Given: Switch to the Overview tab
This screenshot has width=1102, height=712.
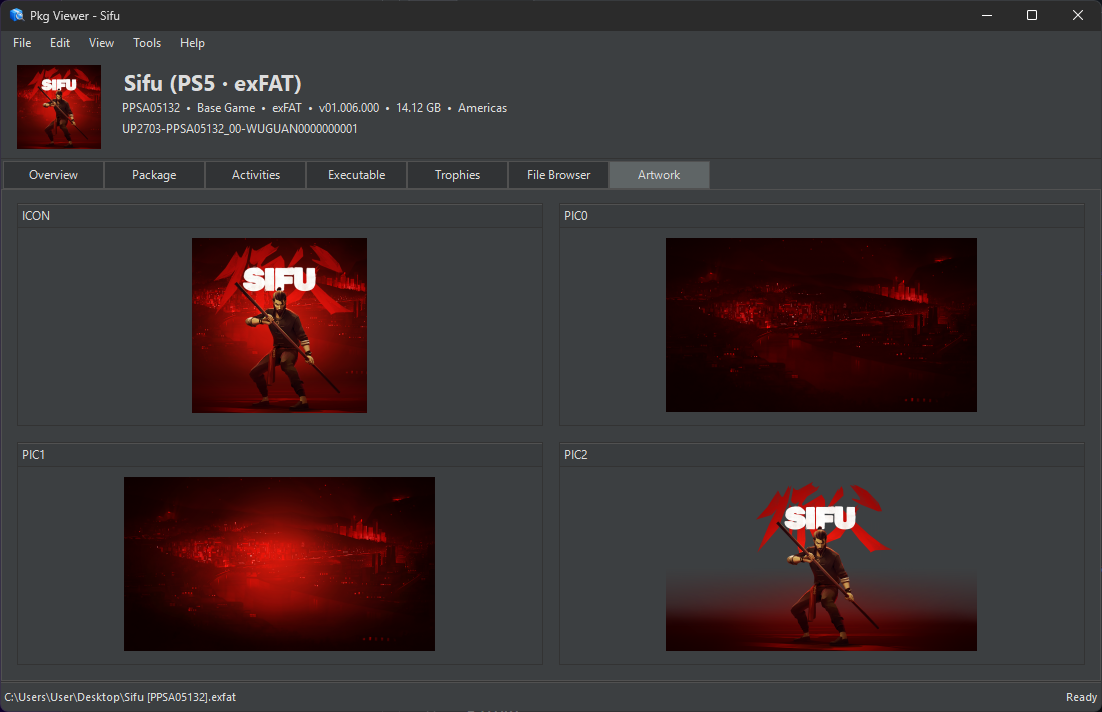Looking at the screenshot, I should 53,175.
